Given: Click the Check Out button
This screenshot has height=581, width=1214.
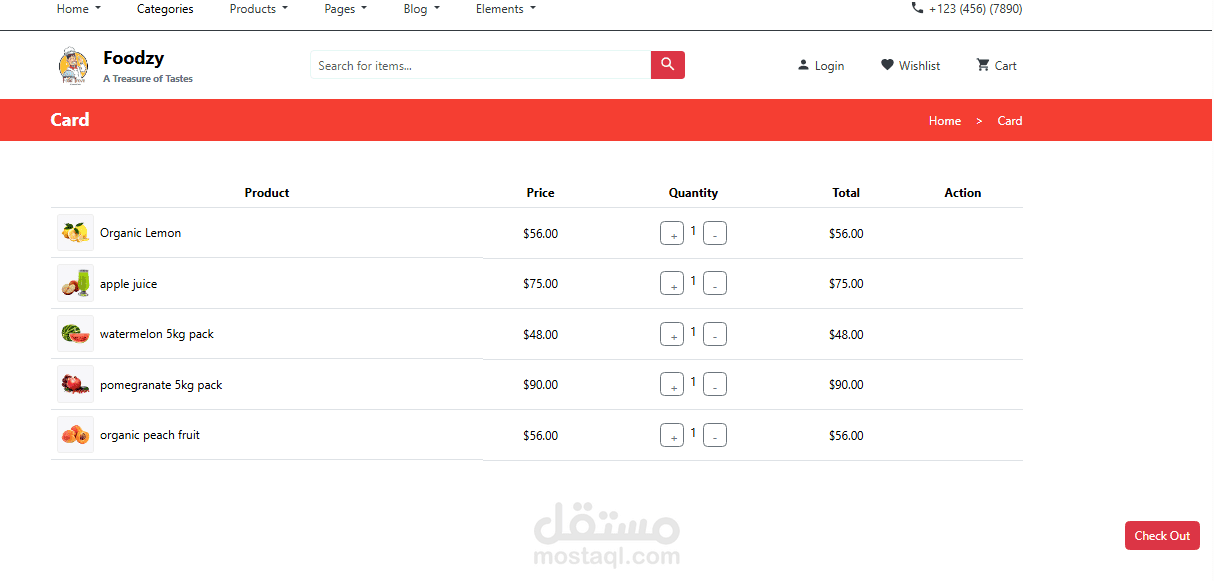Looking at the screenshot, I should click(x=1162, y=535).
